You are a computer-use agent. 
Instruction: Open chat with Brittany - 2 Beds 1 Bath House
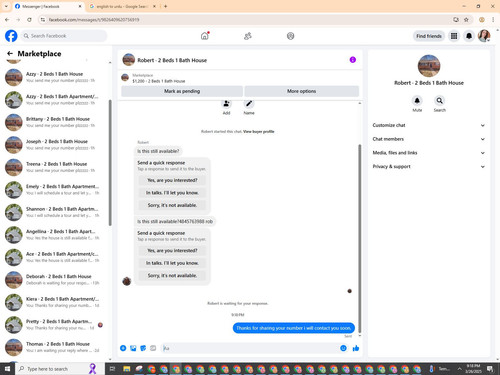click(56, 122)
